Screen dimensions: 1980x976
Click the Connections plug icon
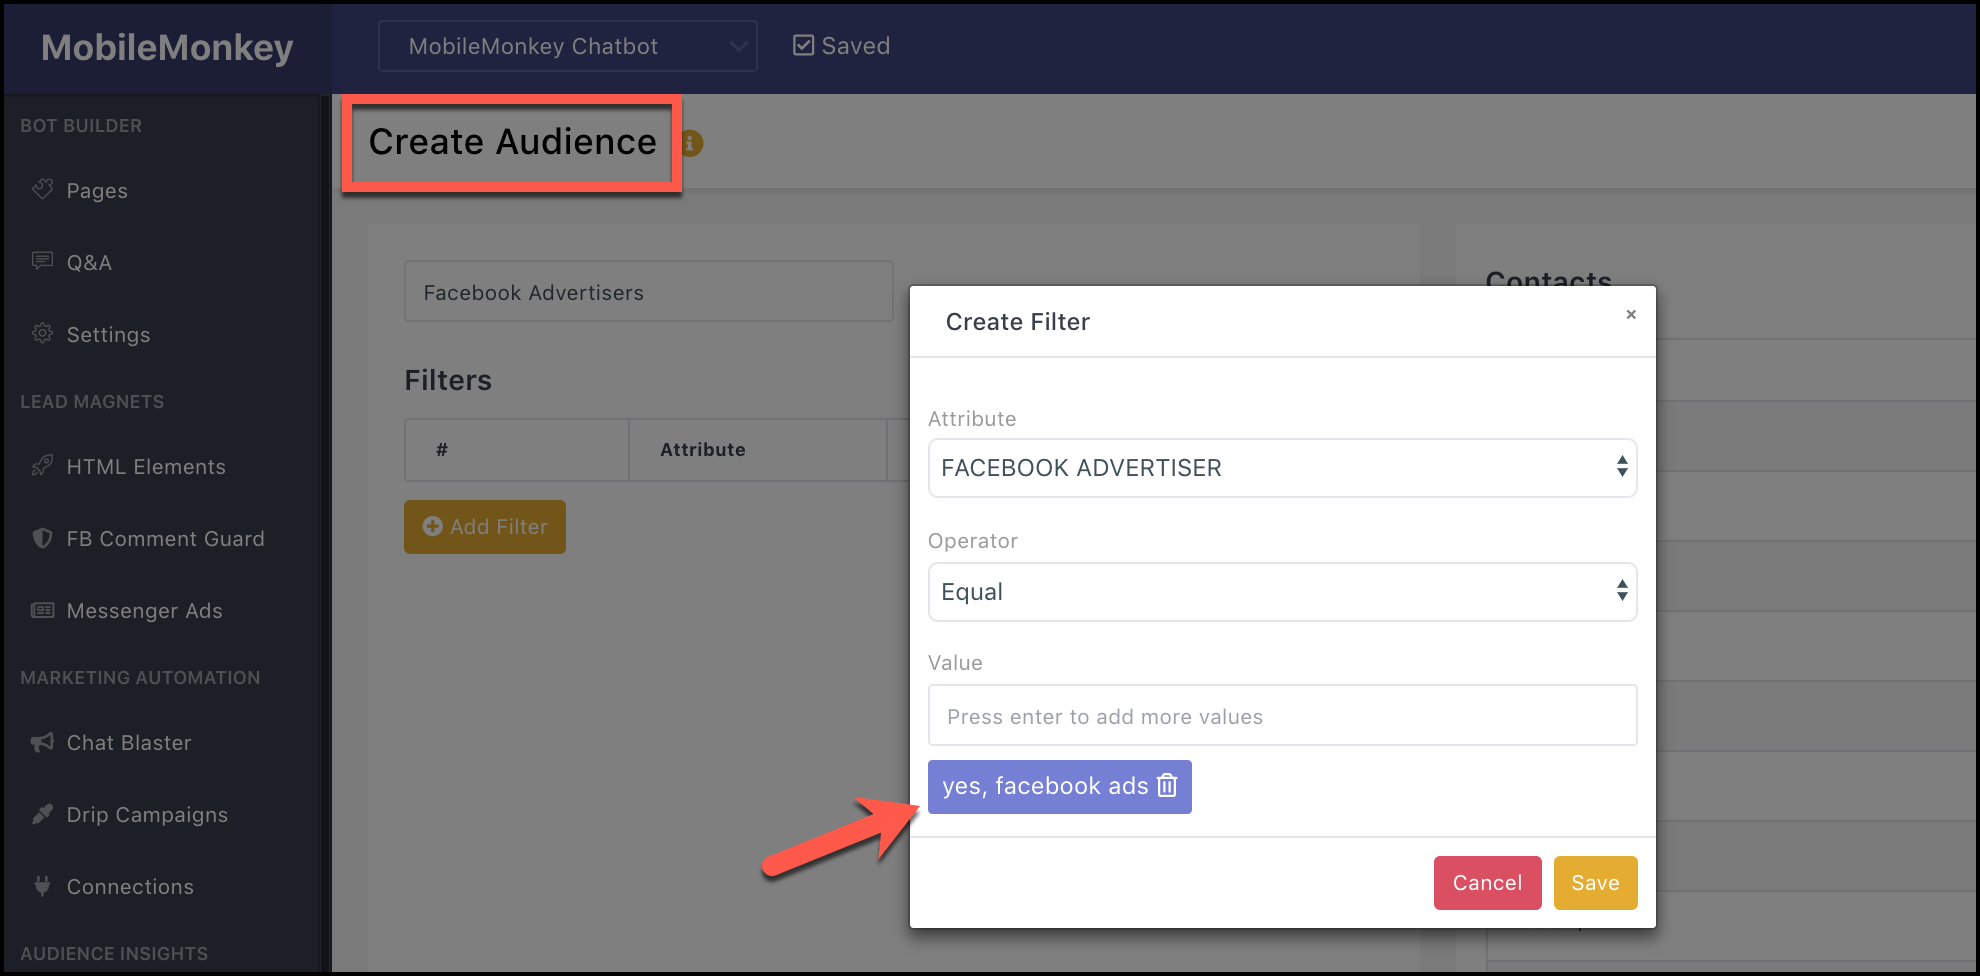coord(41,886)
